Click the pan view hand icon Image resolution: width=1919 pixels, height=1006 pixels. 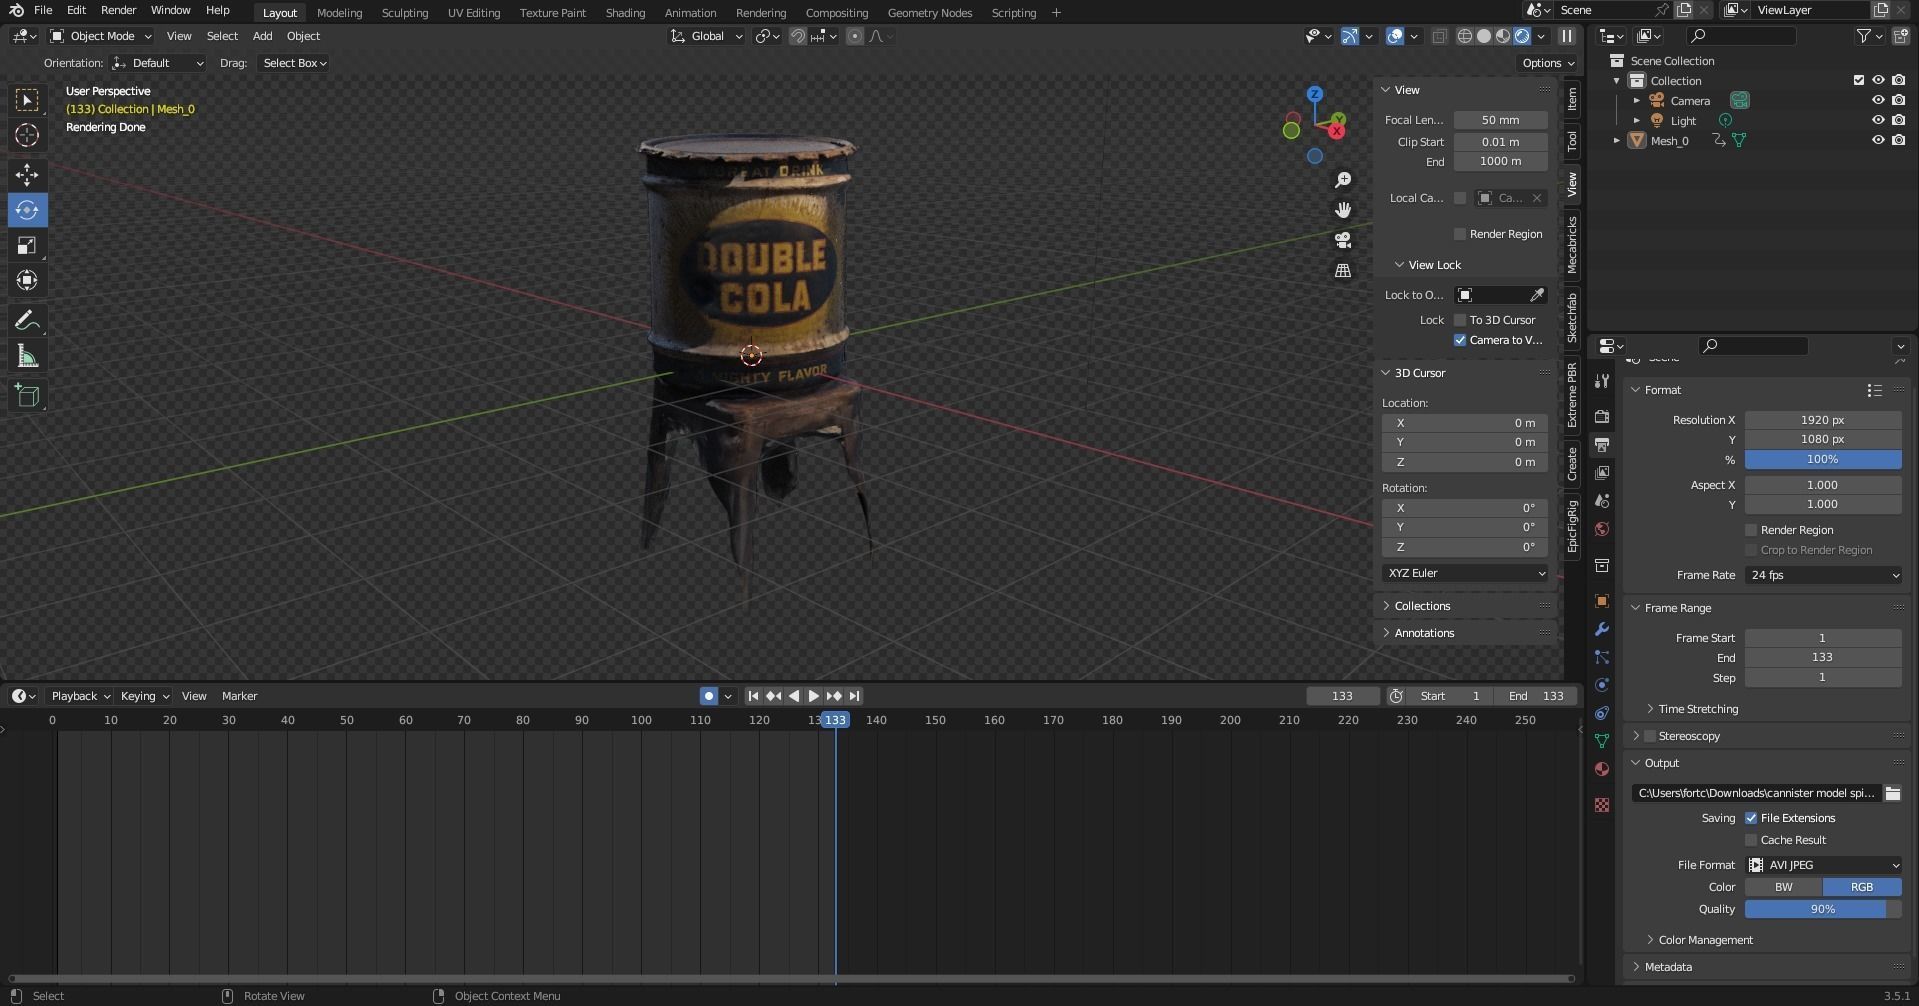1343,210
